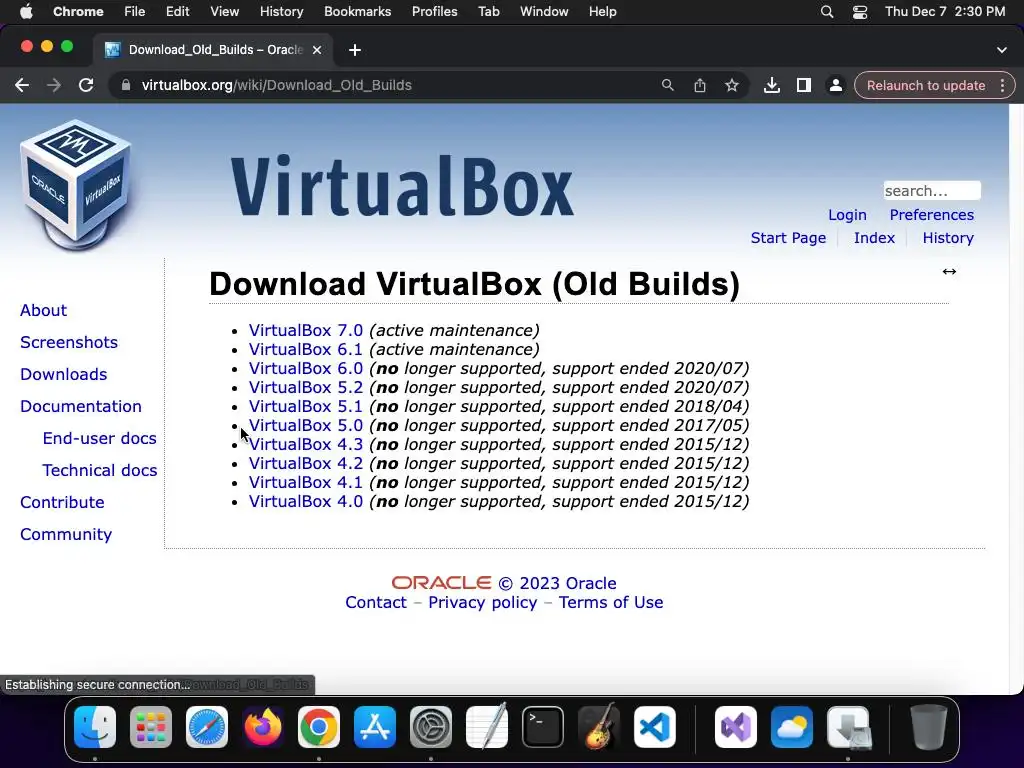Select the VirtualBox 5.0 link
This screenshot has width=1024, height=768.
point(306,425)
